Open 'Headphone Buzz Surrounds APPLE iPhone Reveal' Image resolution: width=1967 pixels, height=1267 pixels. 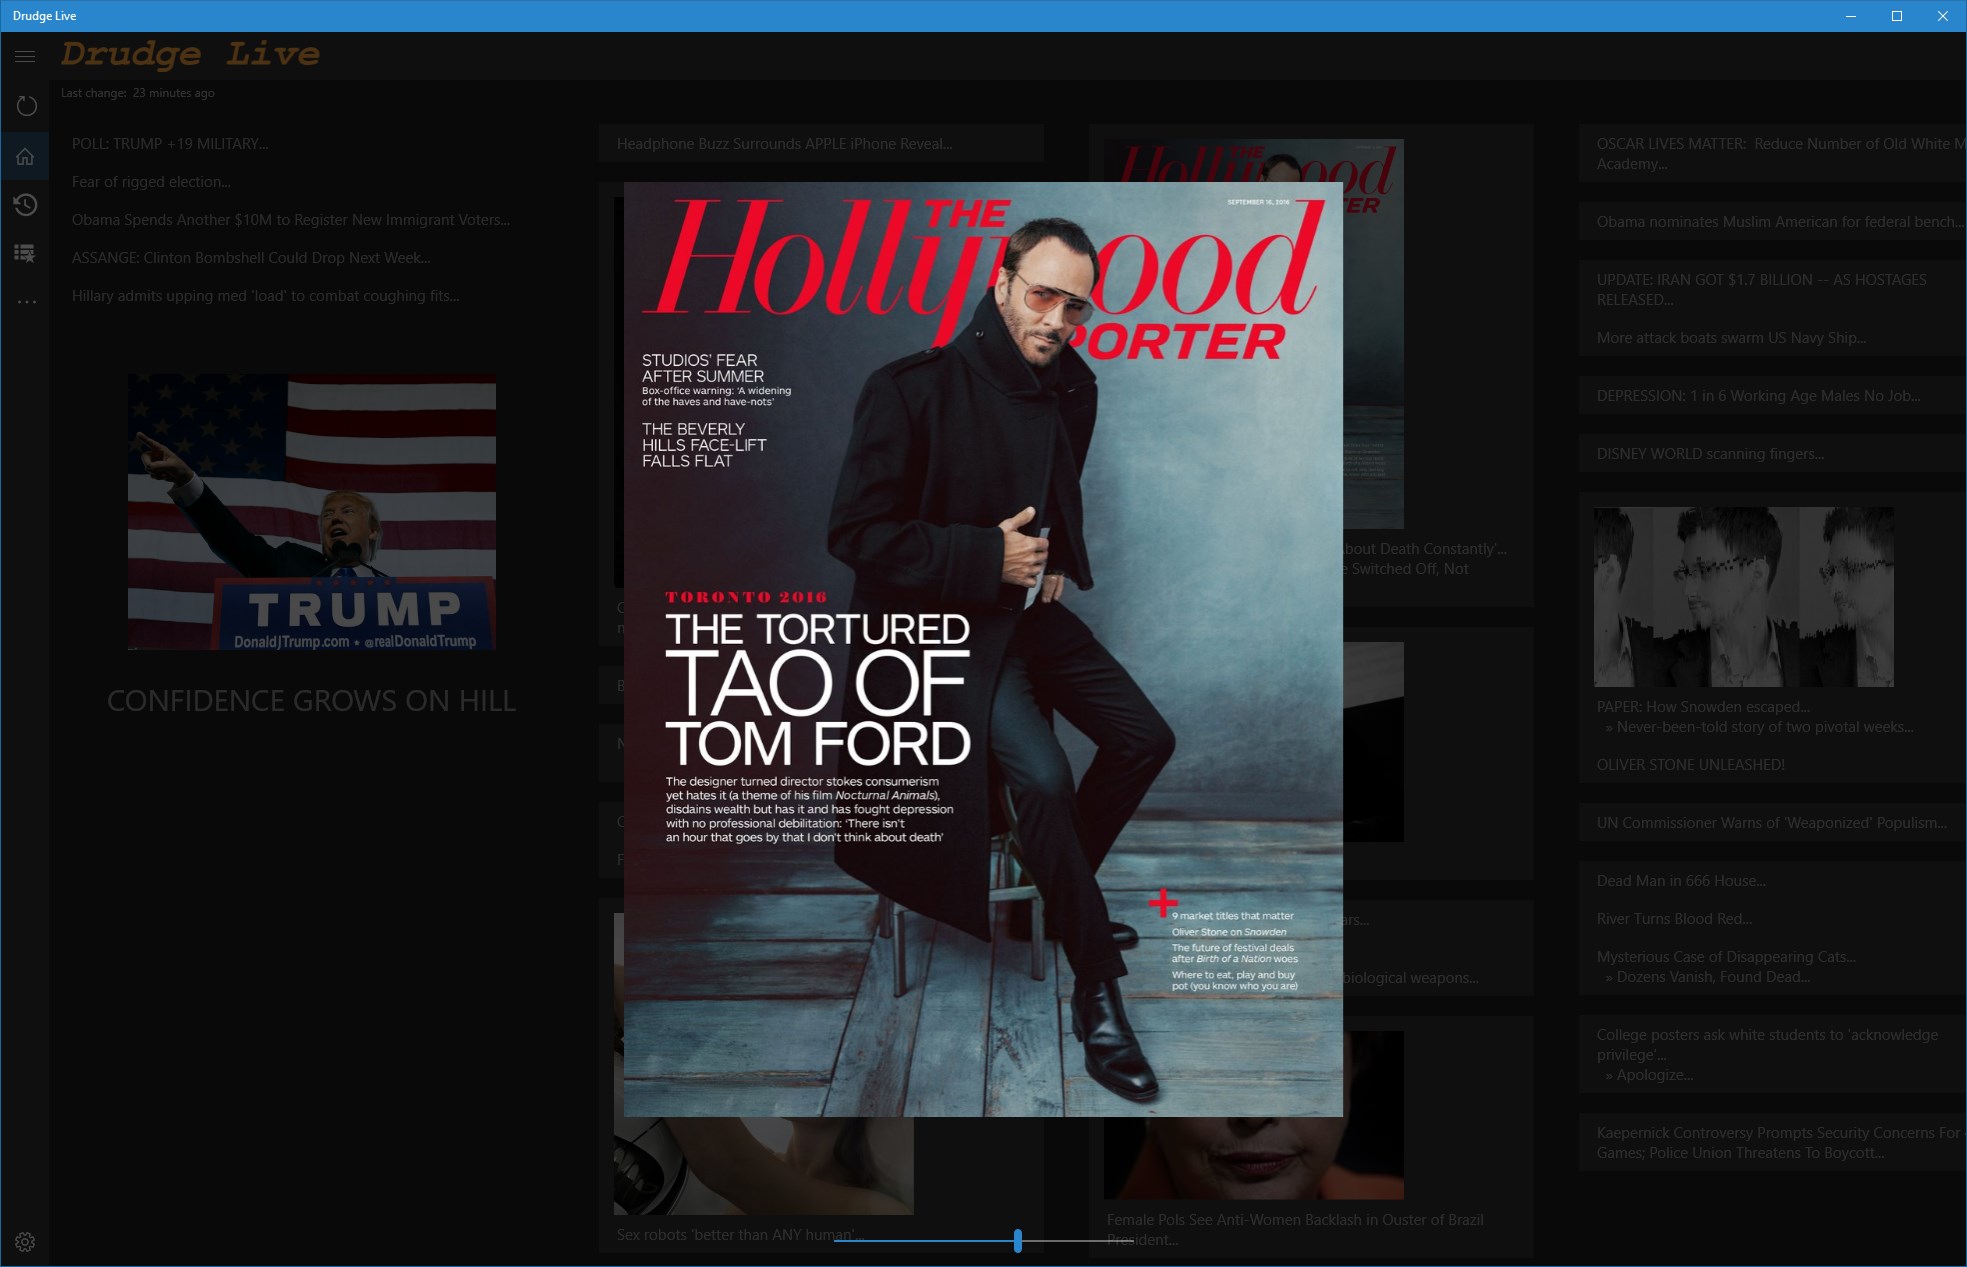pyautogui.click(x=783, y=143)
